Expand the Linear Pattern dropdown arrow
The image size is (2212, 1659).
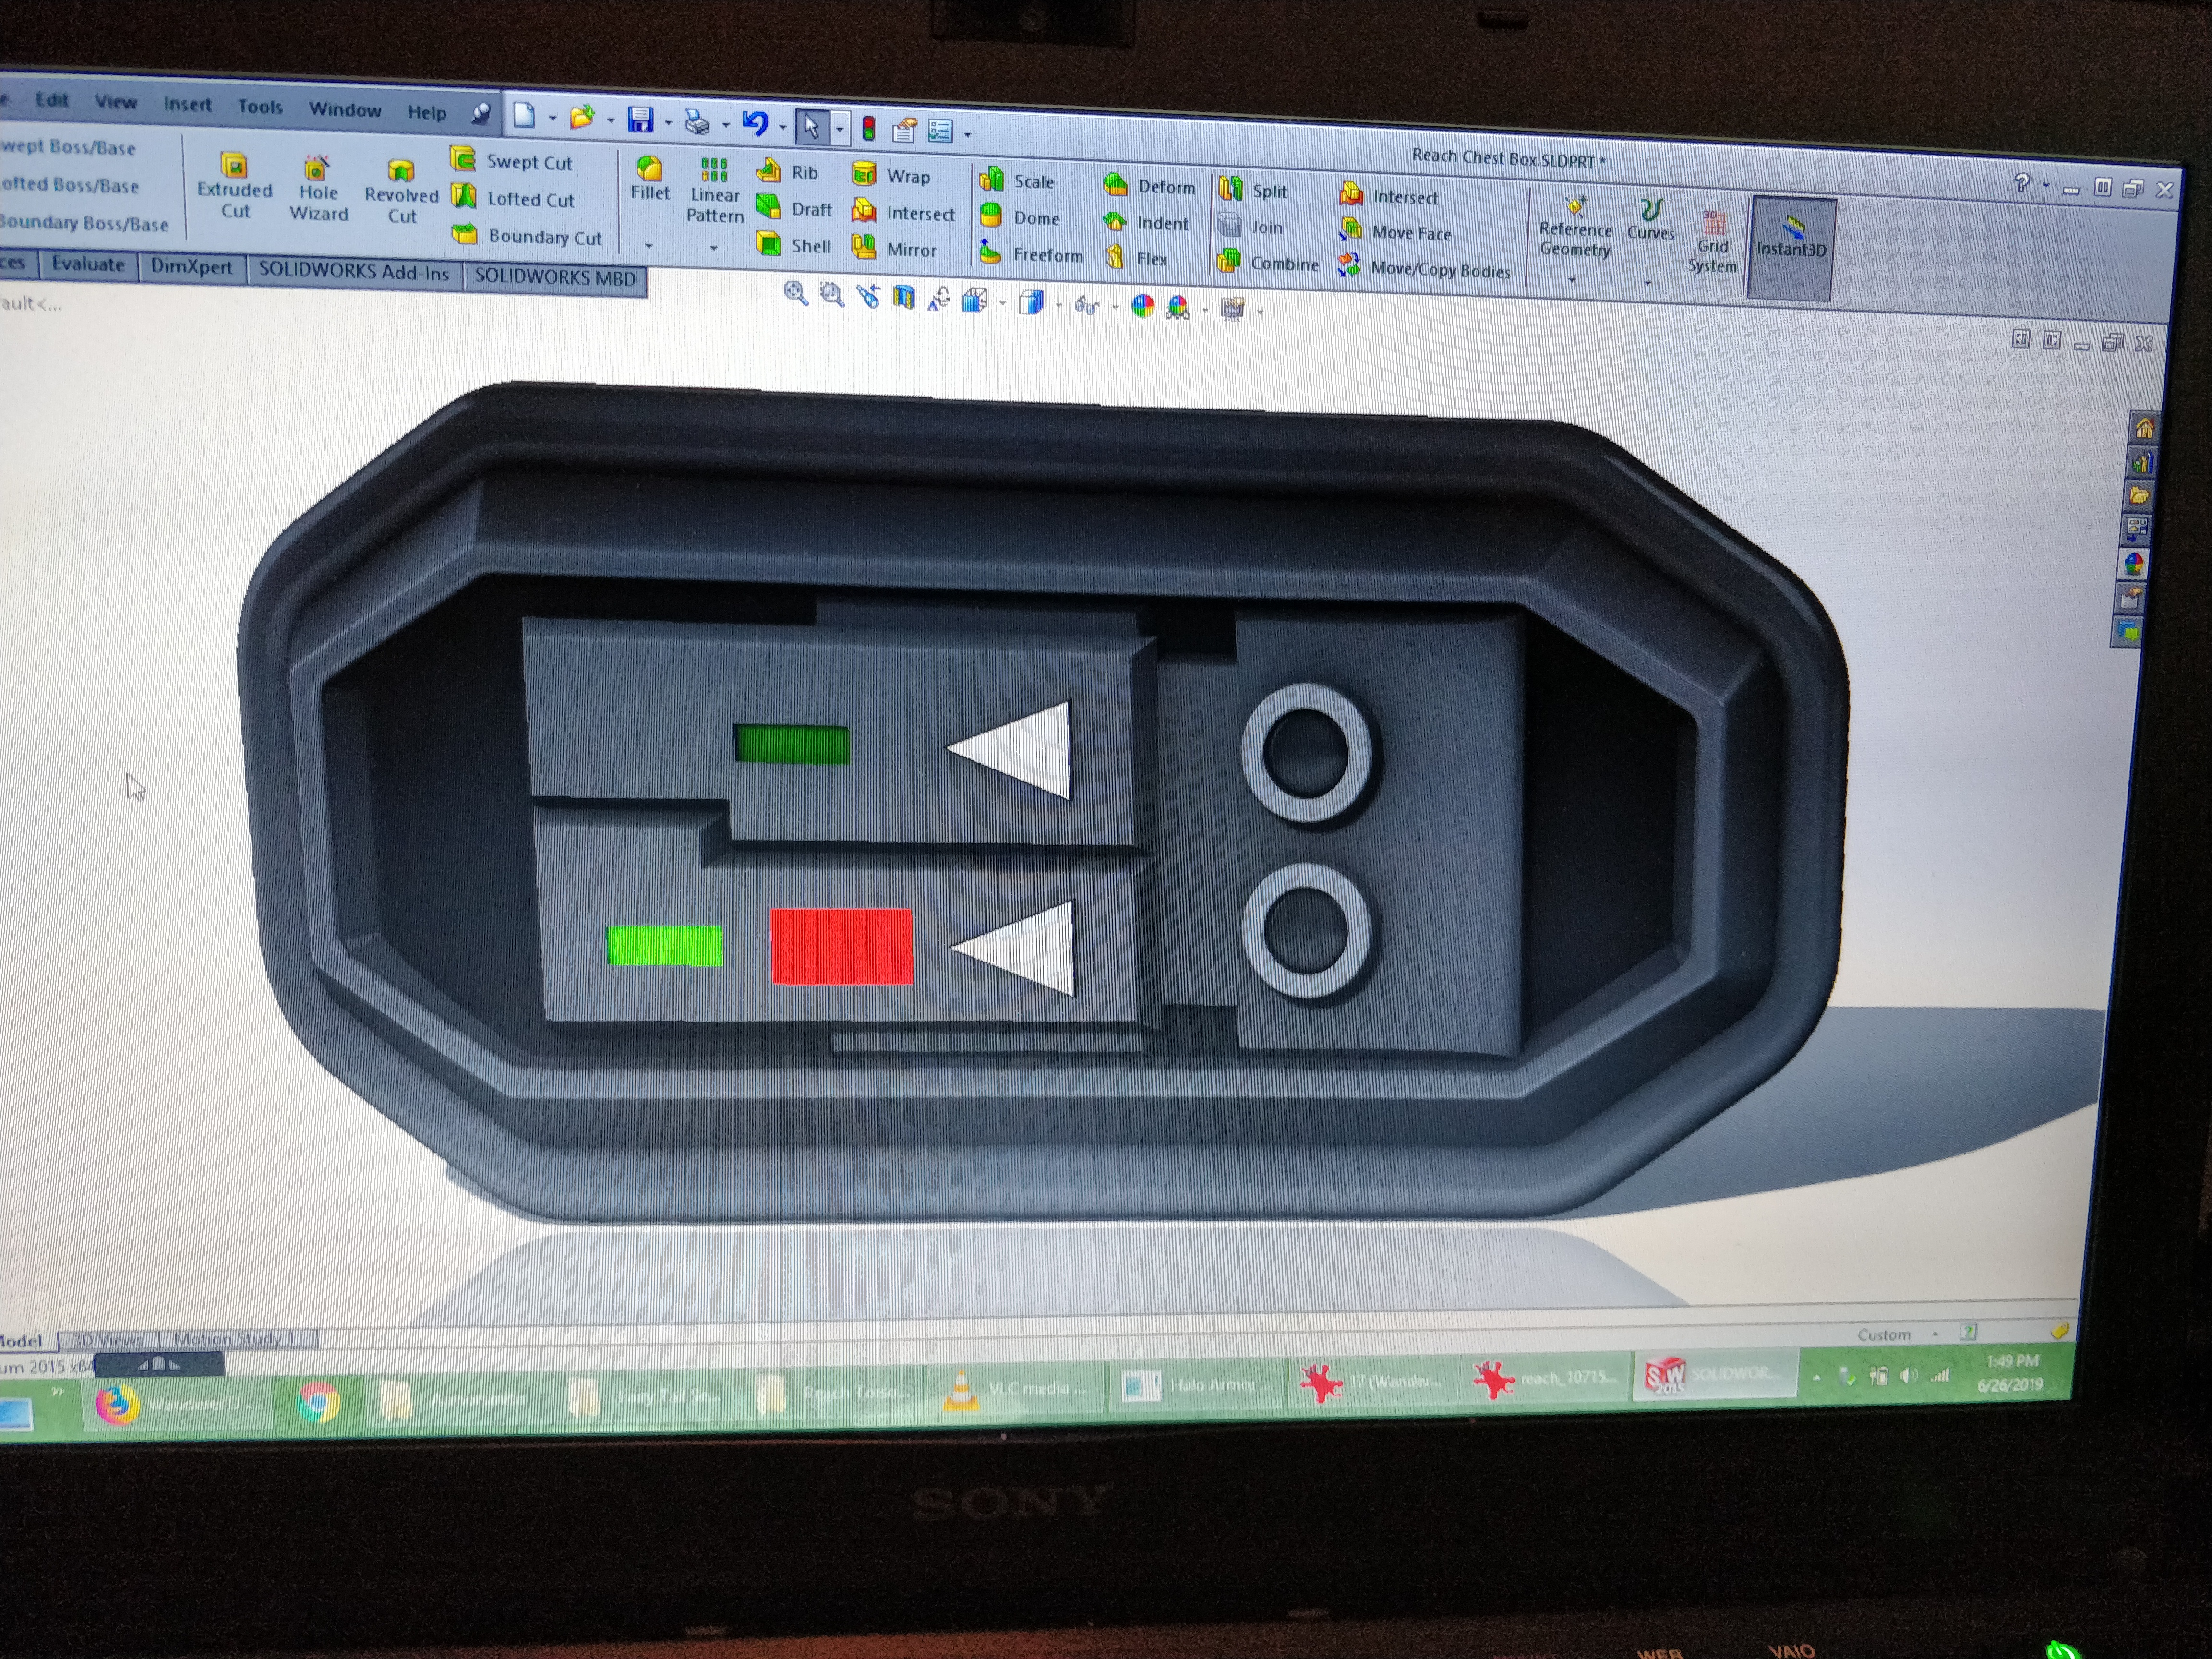point(714,247)
